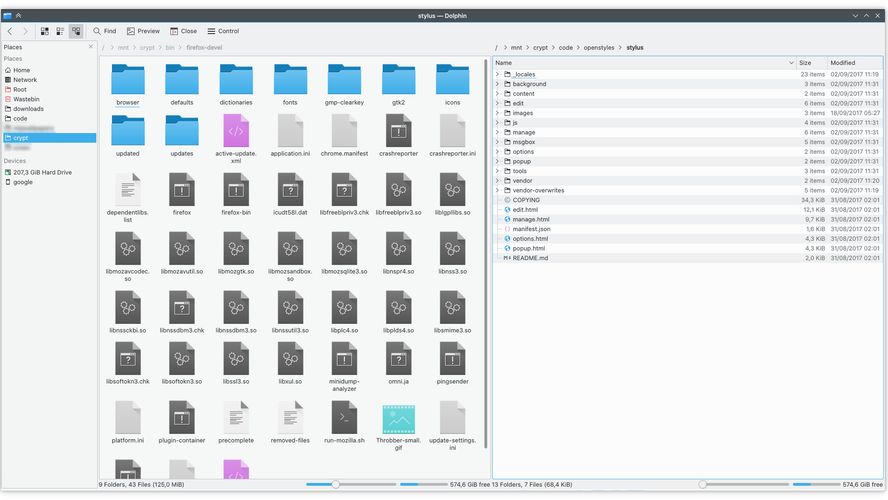
Task: Expand the options folder
Action: pos(498,152)
